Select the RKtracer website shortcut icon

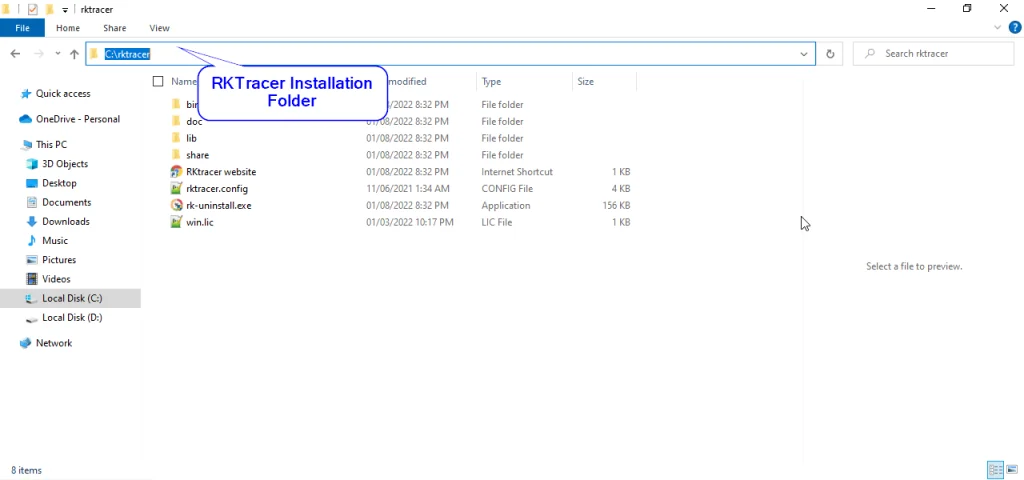coord(176,172)
